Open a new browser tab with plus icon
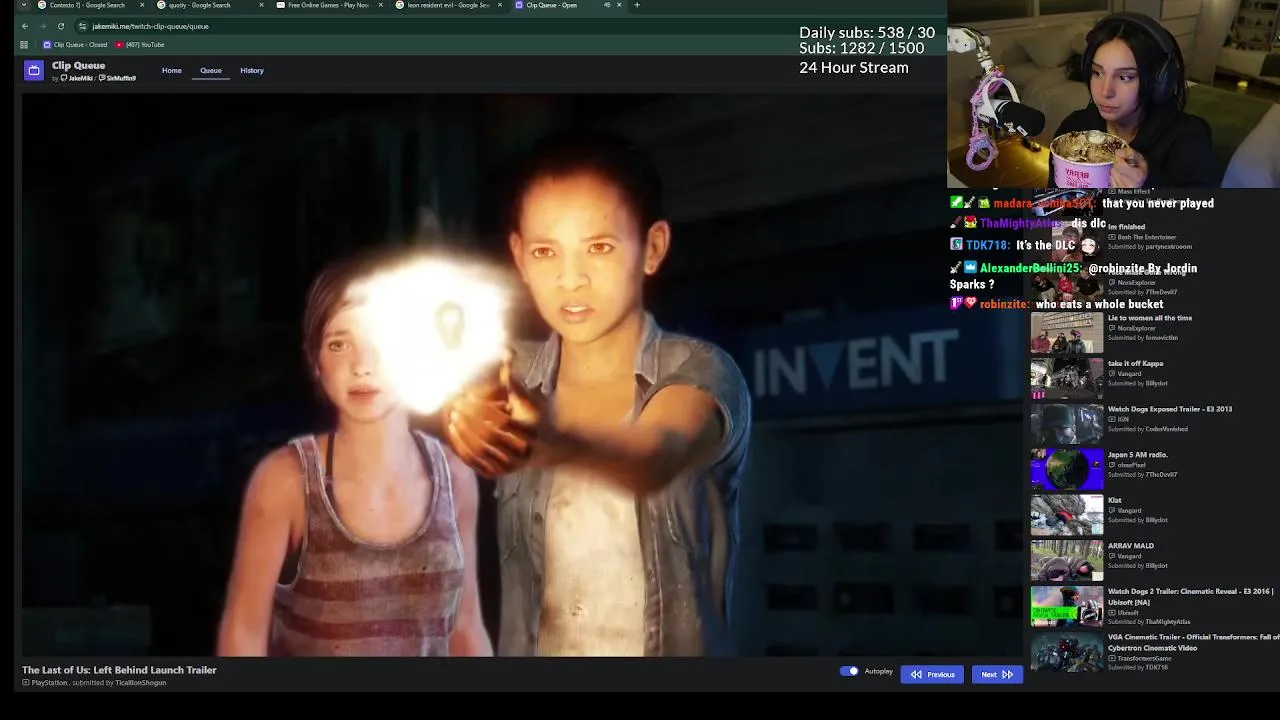The height and width of the screenshot is (720, 1280). coord(637,5)
